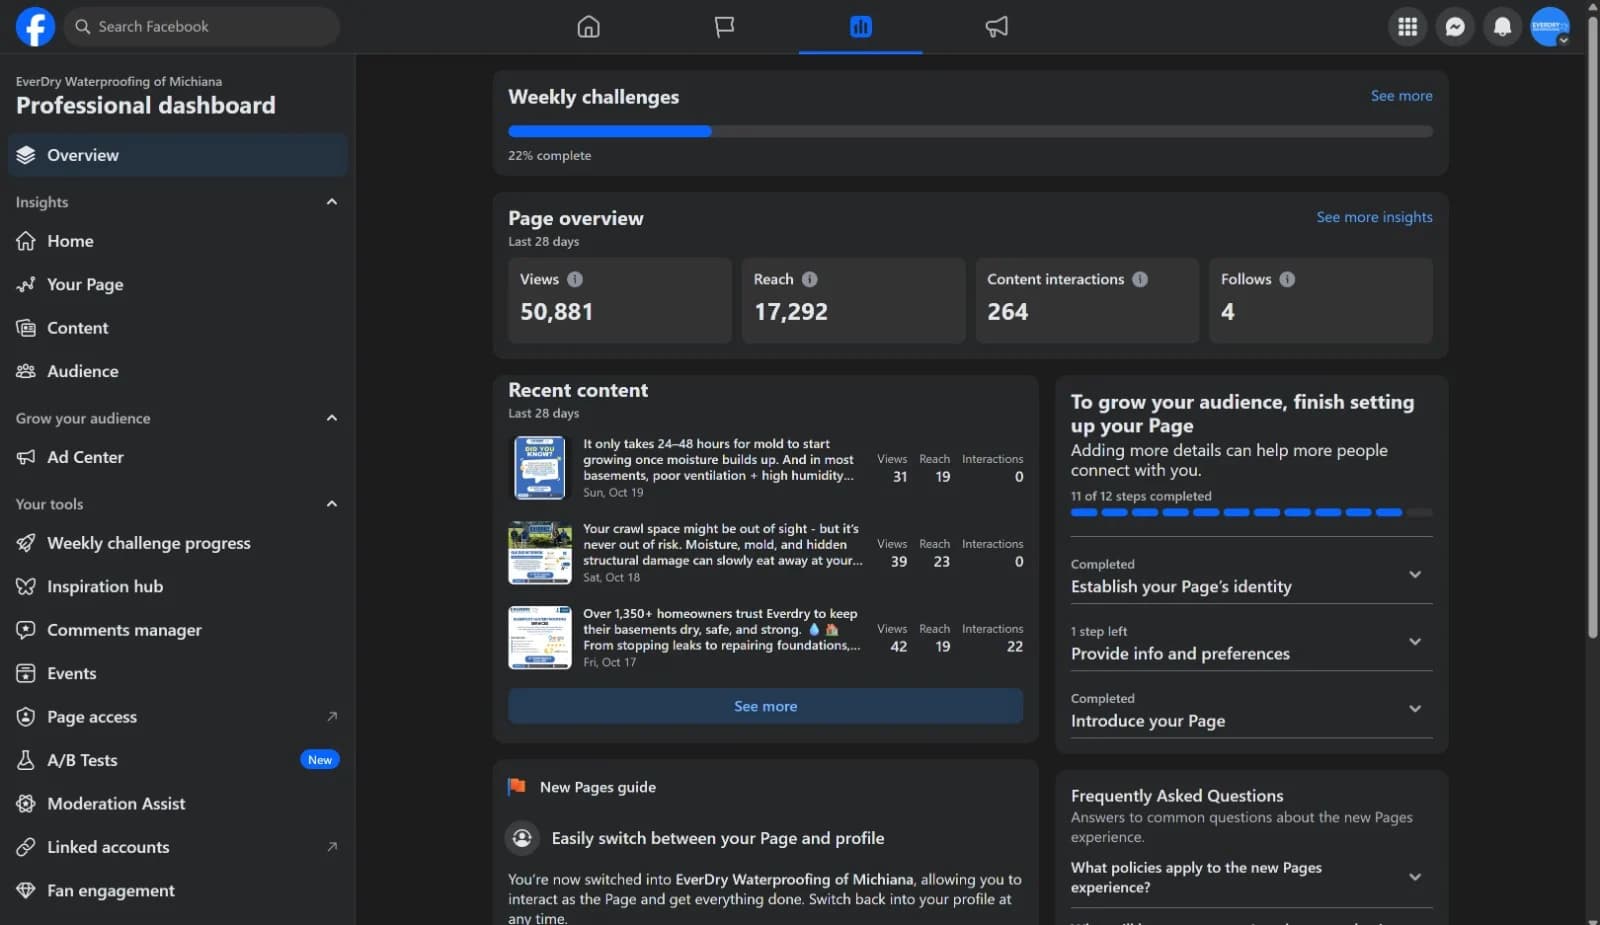Screen dimensions: 1600x925
Task: Open the apps grid menu icon
Action: coord(1407,27)
